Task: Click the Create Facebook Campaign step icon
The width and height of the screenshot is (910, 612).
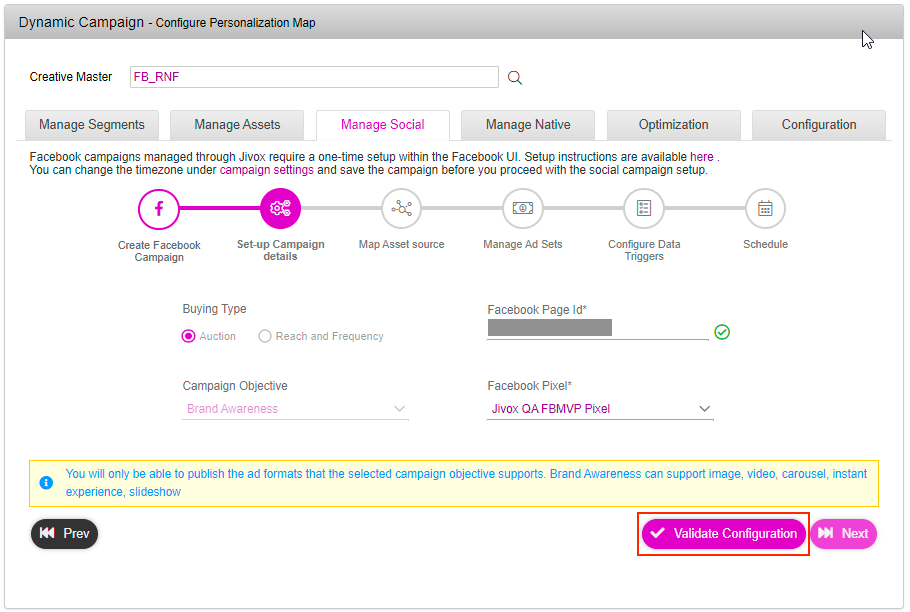Action: (159, 209)
